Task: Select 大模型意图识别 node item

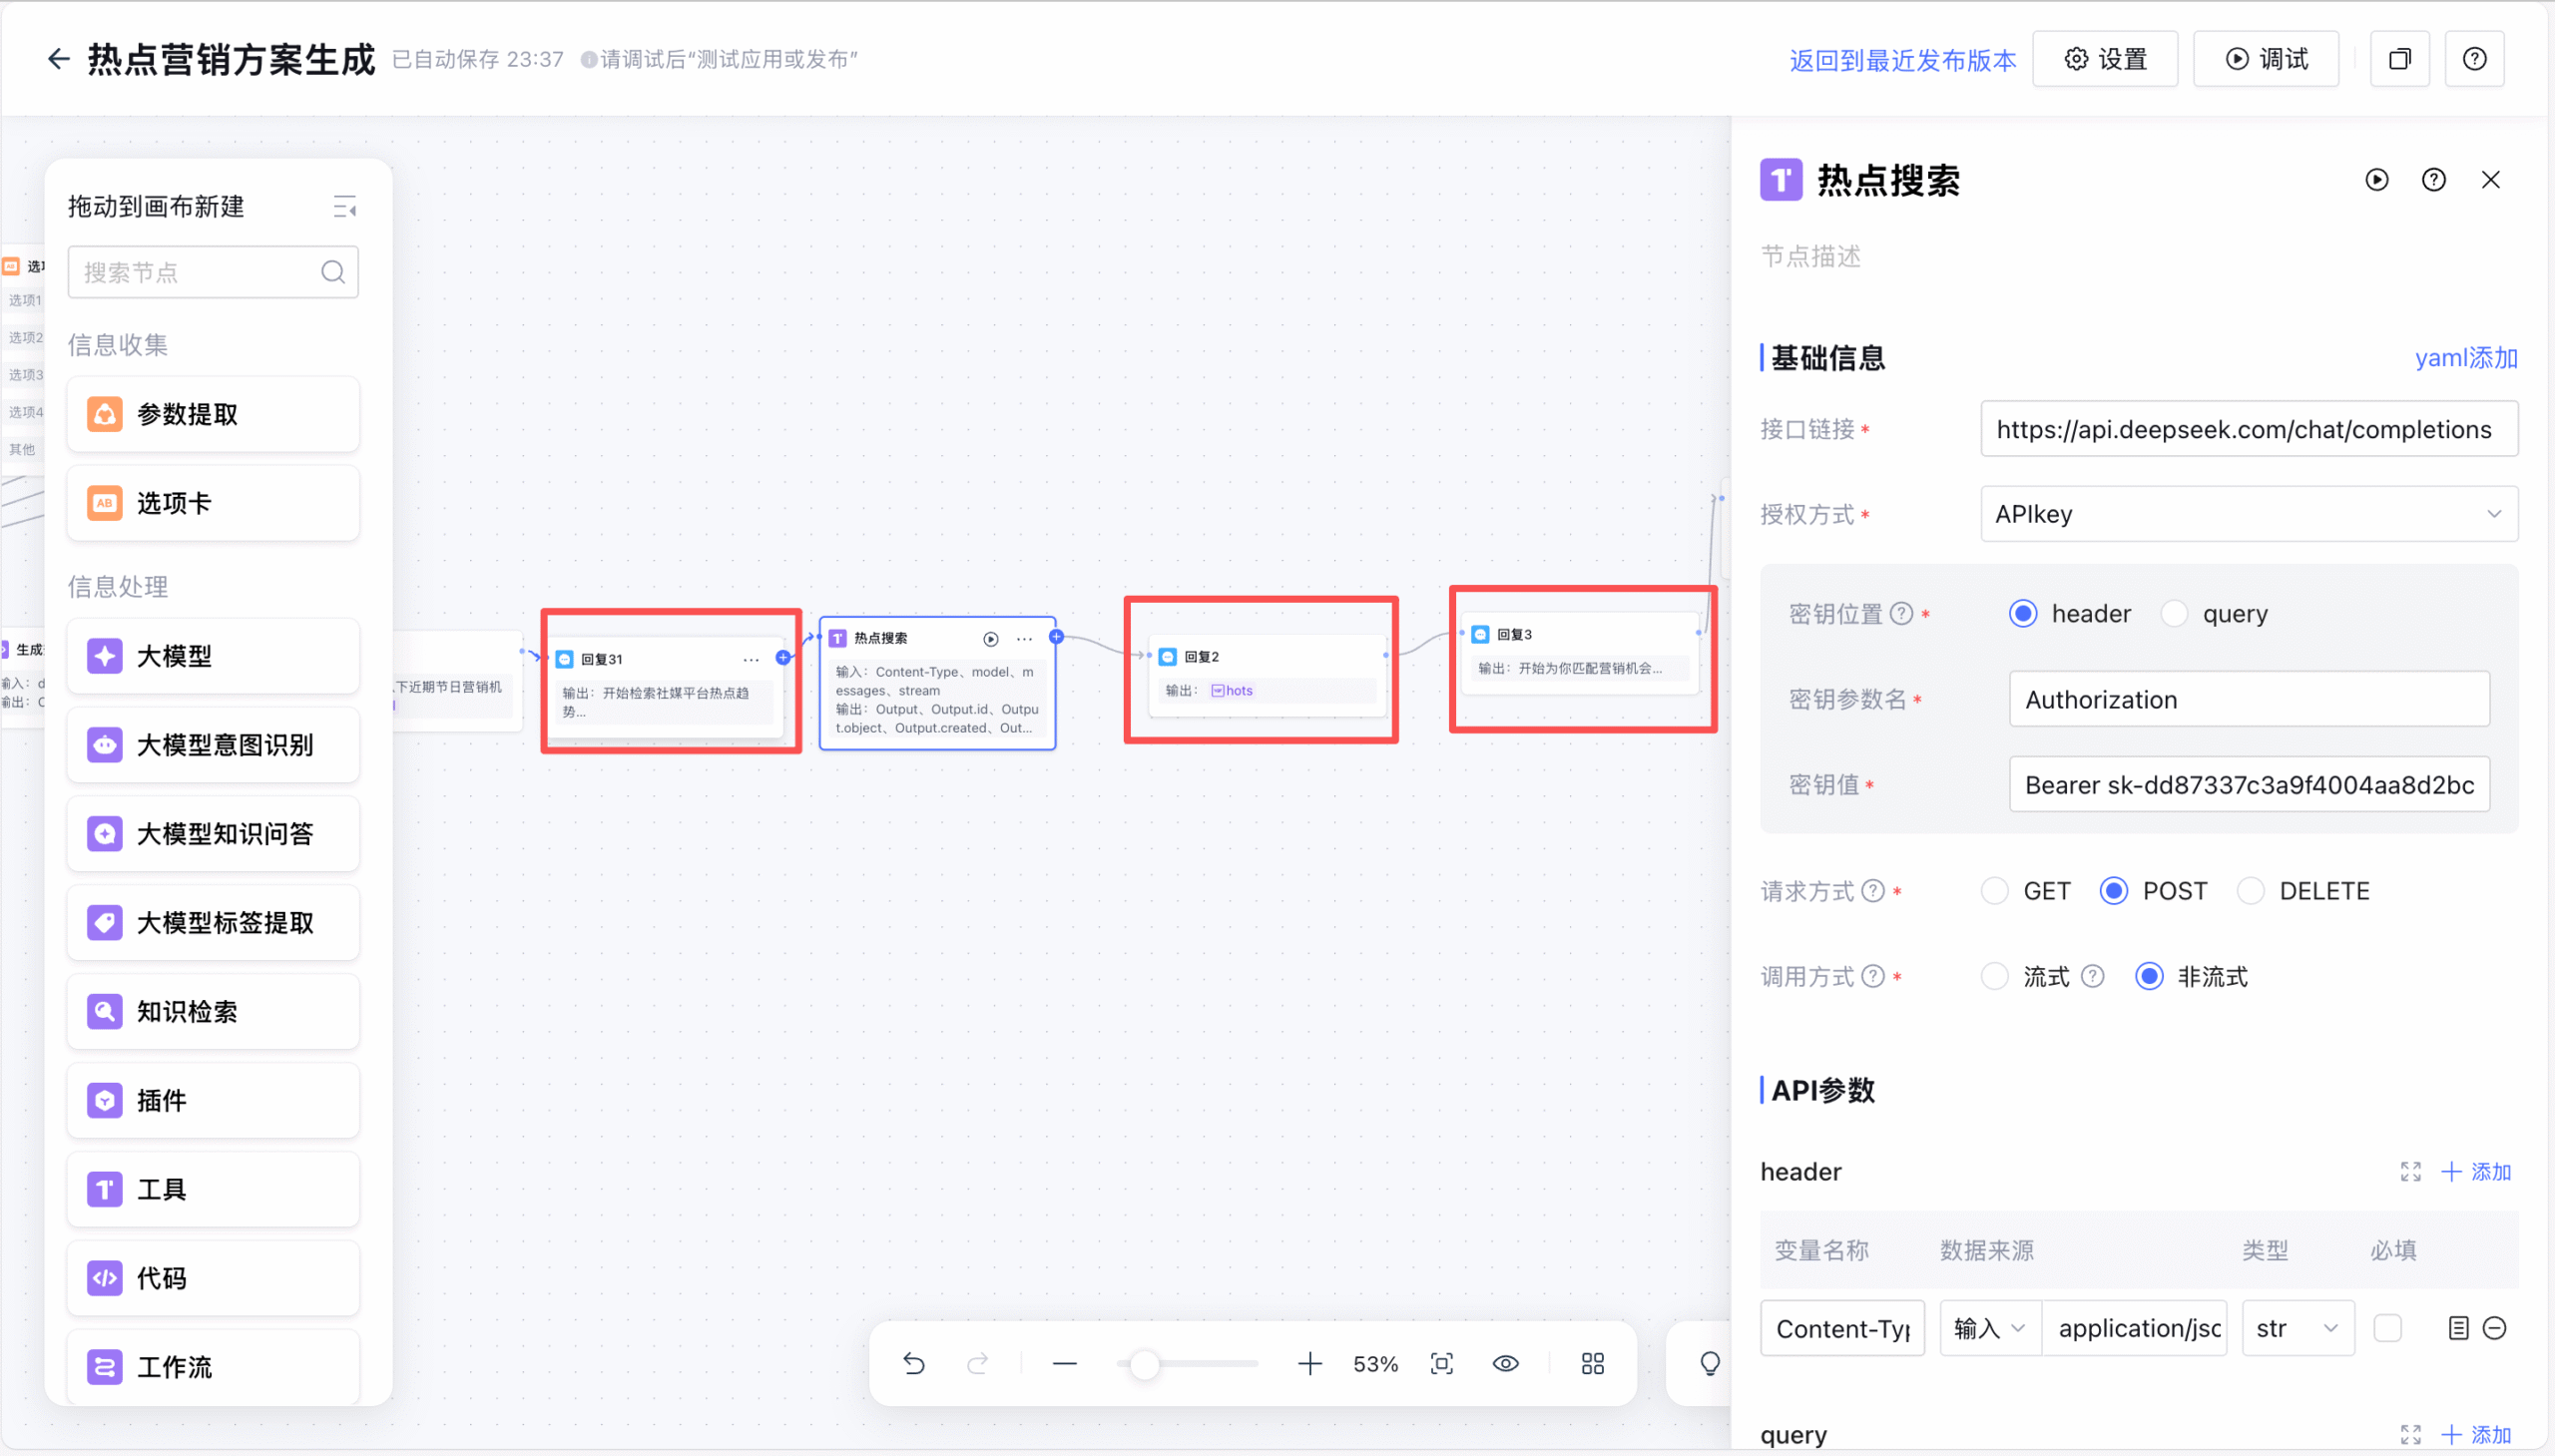Action: click(213, 745)
